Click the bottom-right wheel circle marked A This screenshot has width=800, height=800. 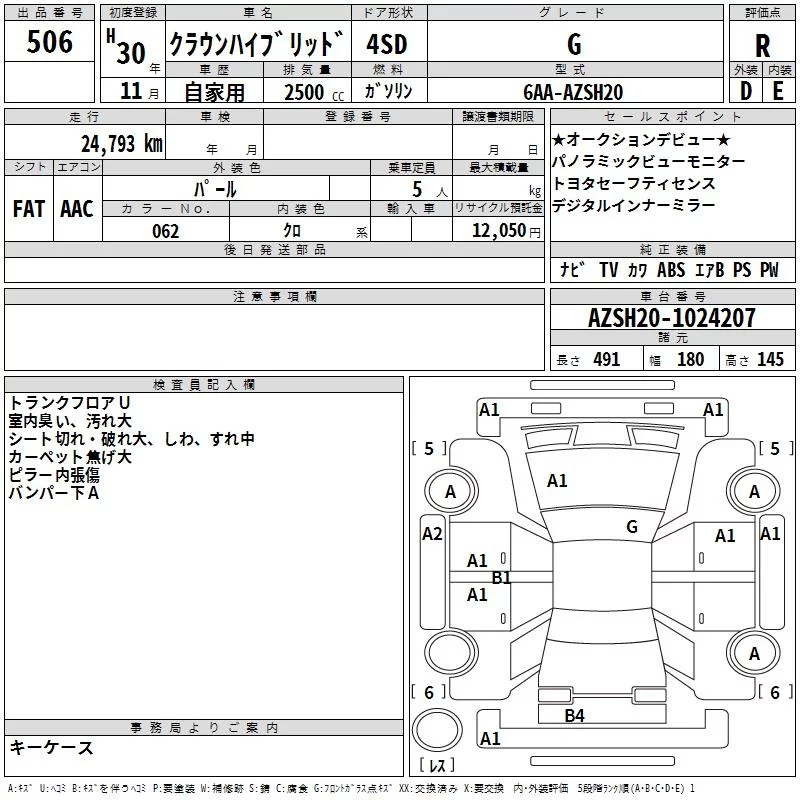754,653
